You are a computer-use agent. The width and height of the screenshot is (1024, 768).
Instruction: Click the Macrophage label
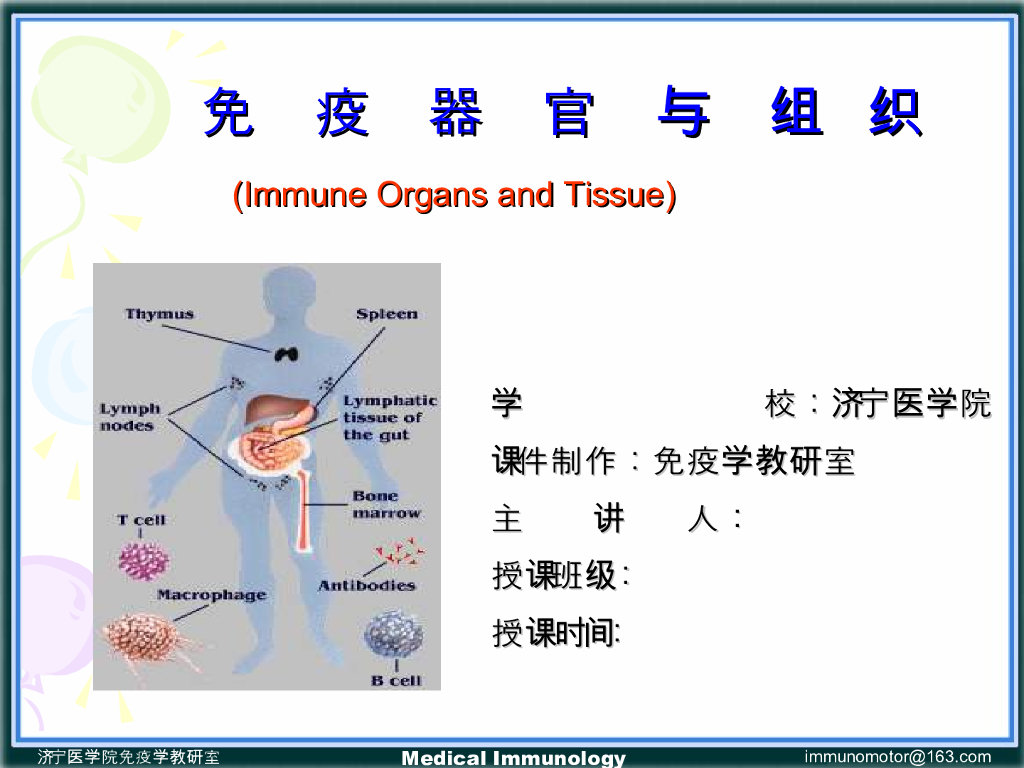[212, 595]
